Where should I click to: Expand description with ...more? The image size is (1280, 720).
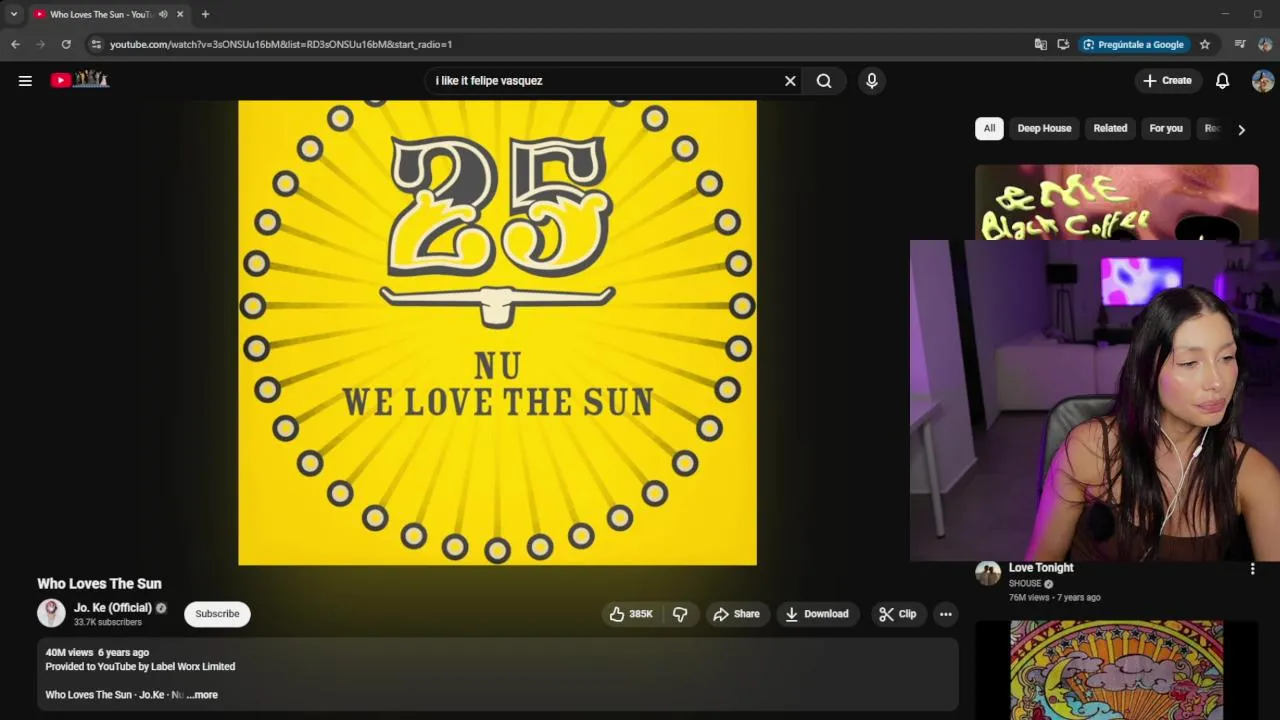202,695
